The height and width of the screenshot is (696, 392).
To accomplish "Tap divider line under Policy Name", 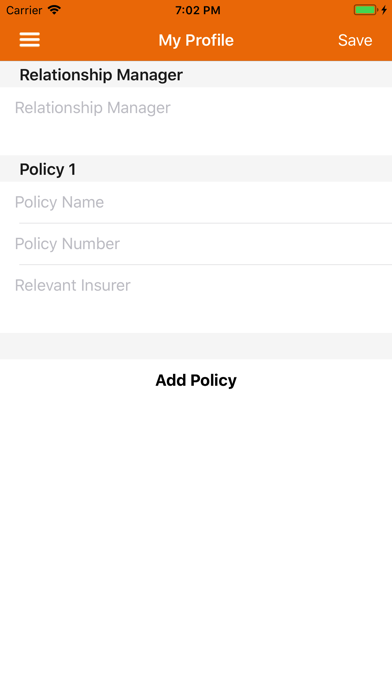I will [205, 223].
